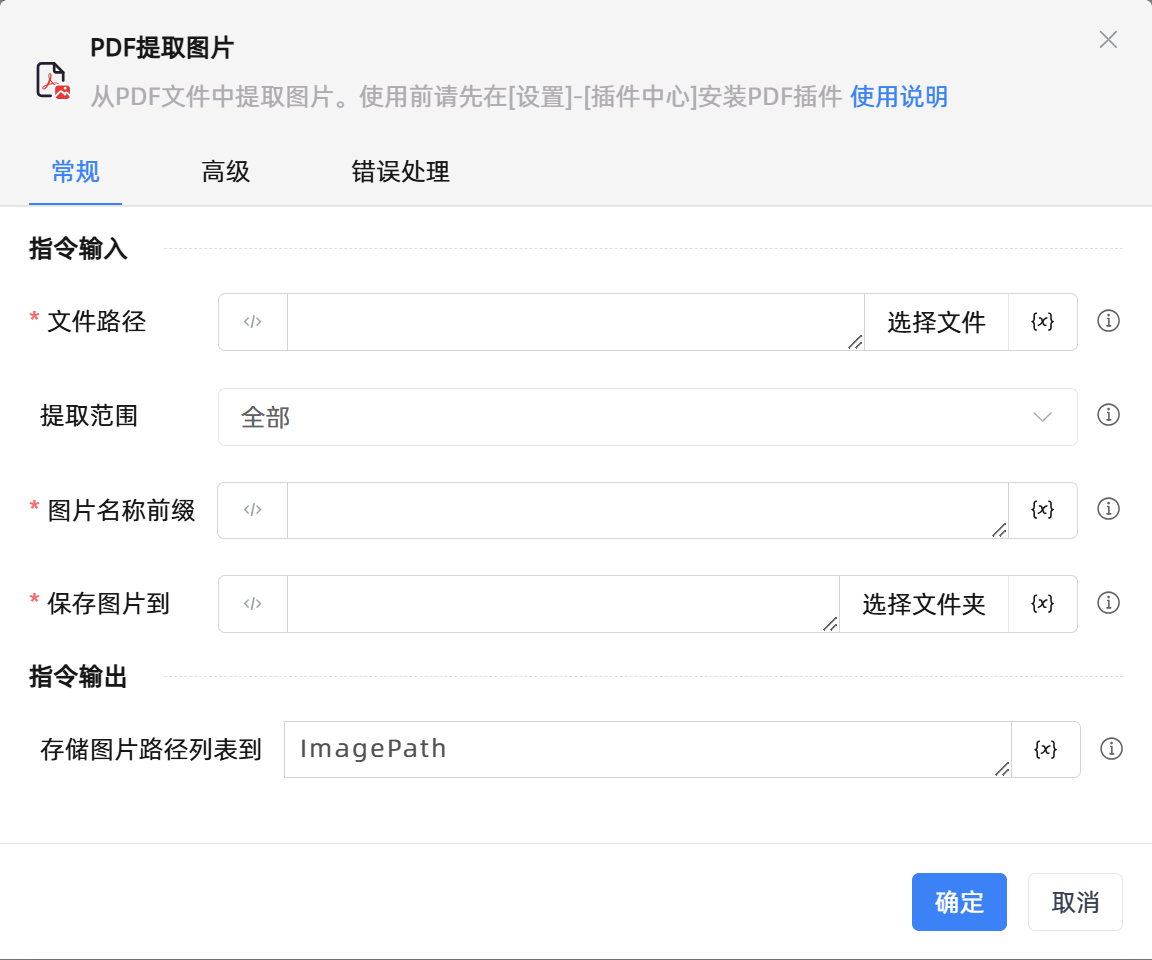
Task: Click the PDF提取图片 file icon
Action: point(53,81)
